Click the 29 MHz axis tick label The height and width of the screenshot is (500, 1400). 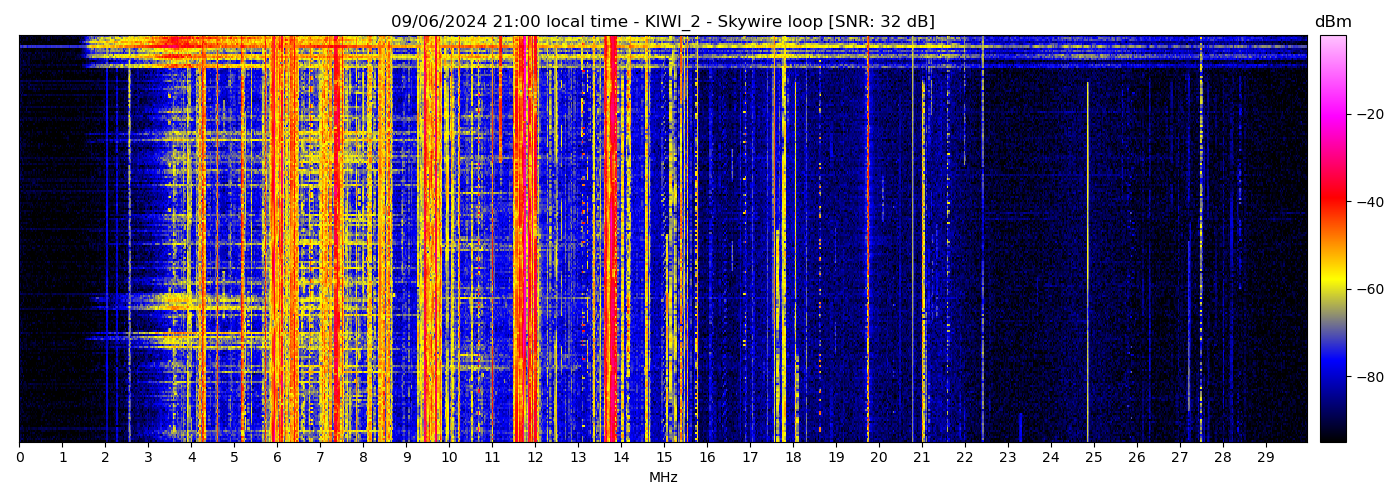pos(1265,458)
